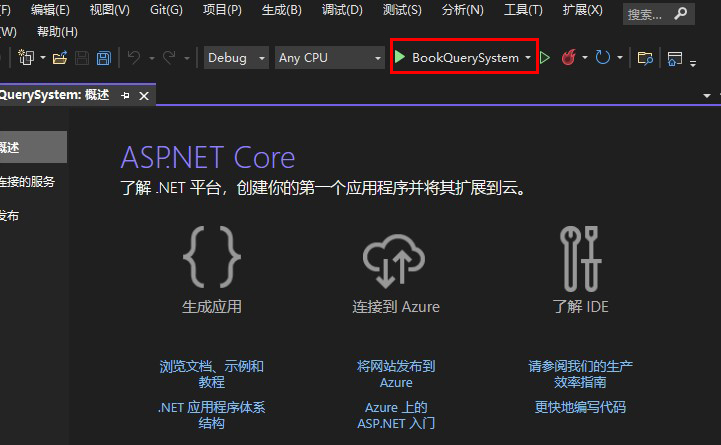Click the Undo arrow icon
This screenshot has height=445, width=721.
click(x=134, y=58)
